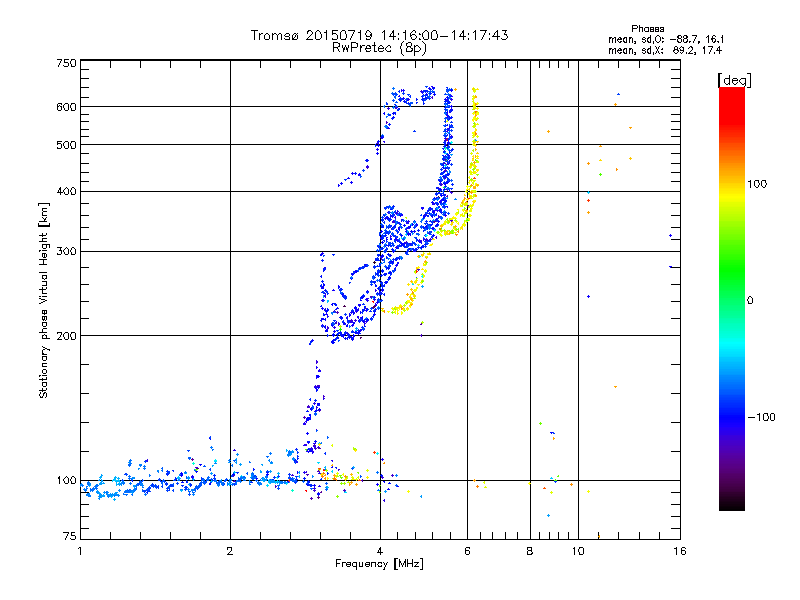The height and width of the screenshot is (600, 800).
Task: Click x-axis tick label '2'
Action: pyautogui.click(x=230, y=551)
